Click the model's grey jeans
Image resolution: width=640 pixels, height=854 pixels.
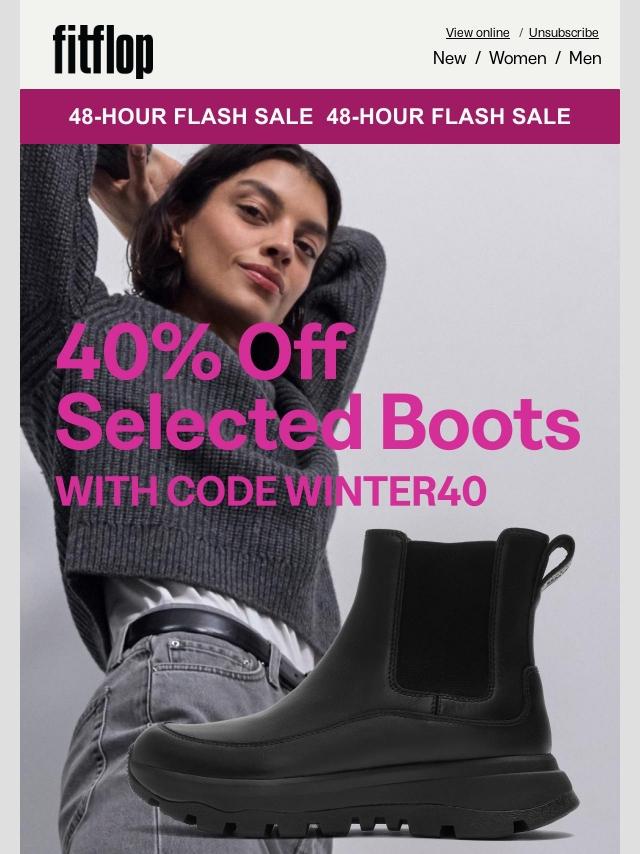[x=163, y=752]
